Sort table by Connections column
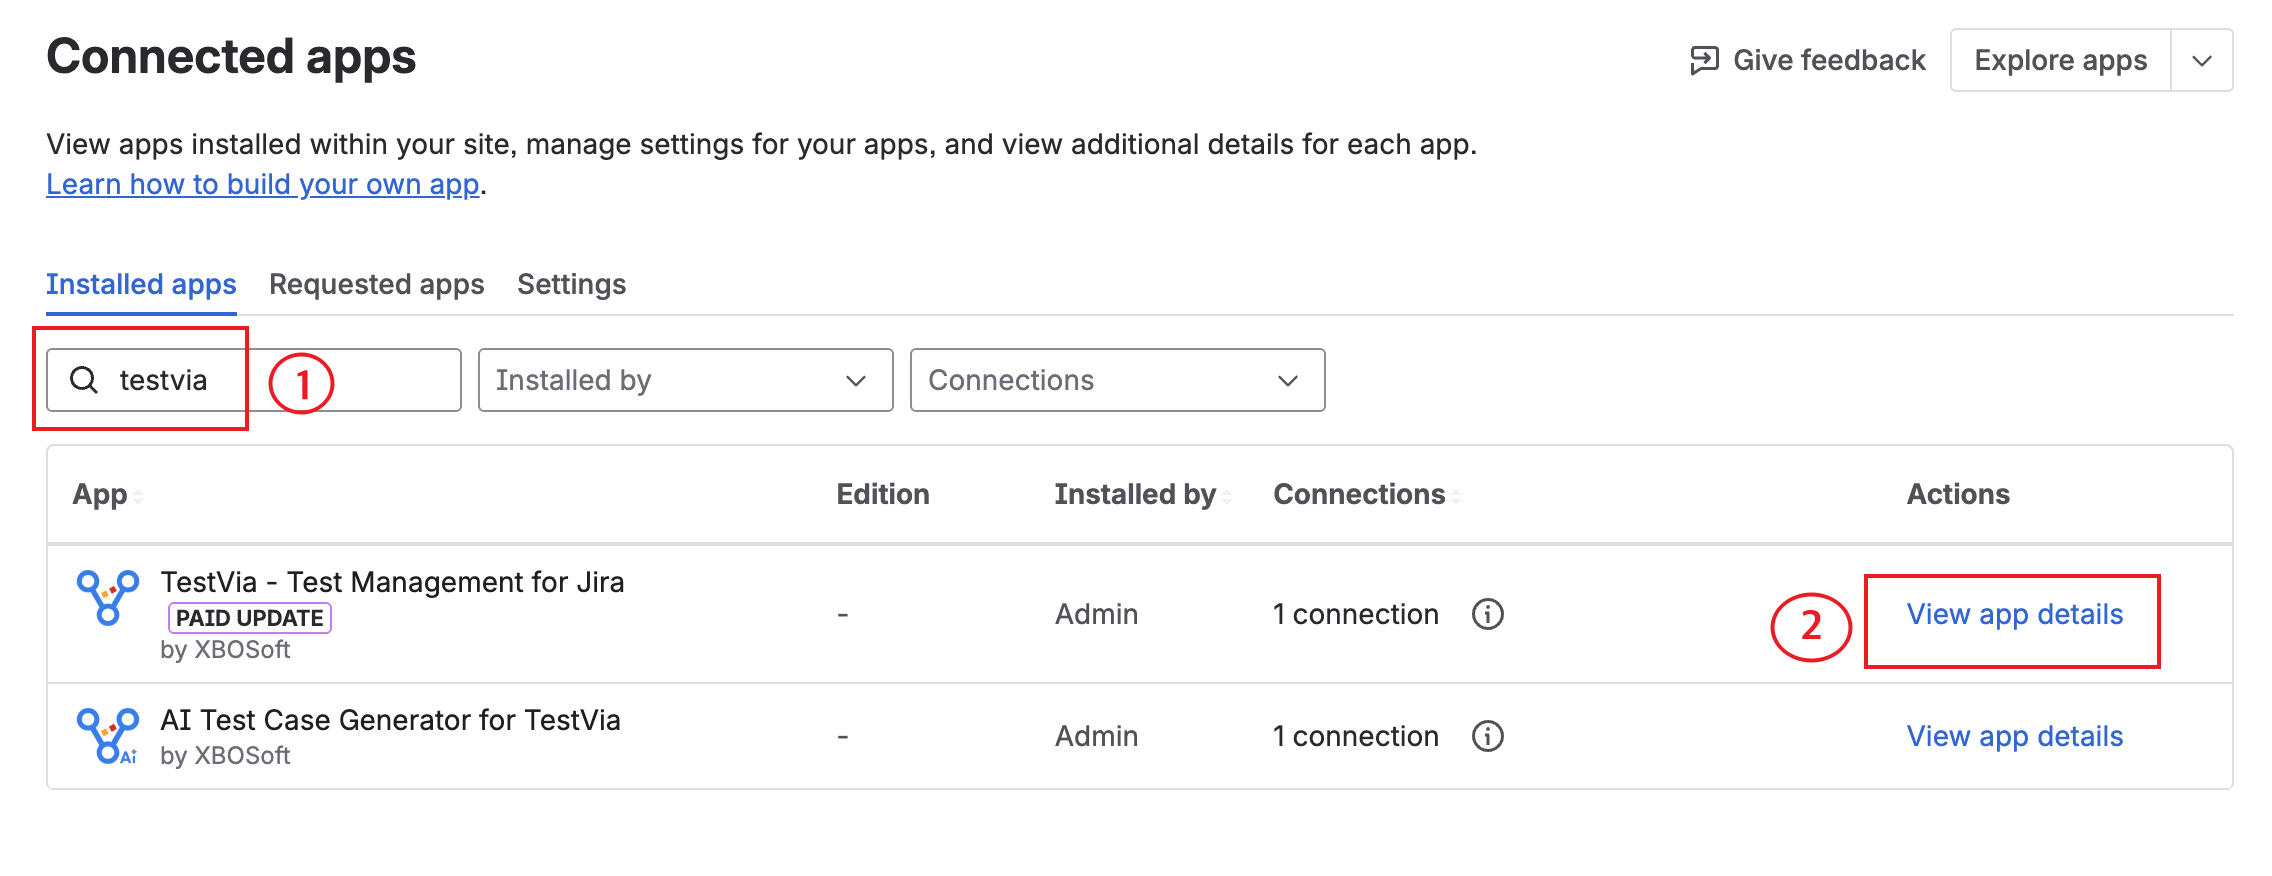Viewport: 2272px width, 876px height. click(x=1456, y=496)
